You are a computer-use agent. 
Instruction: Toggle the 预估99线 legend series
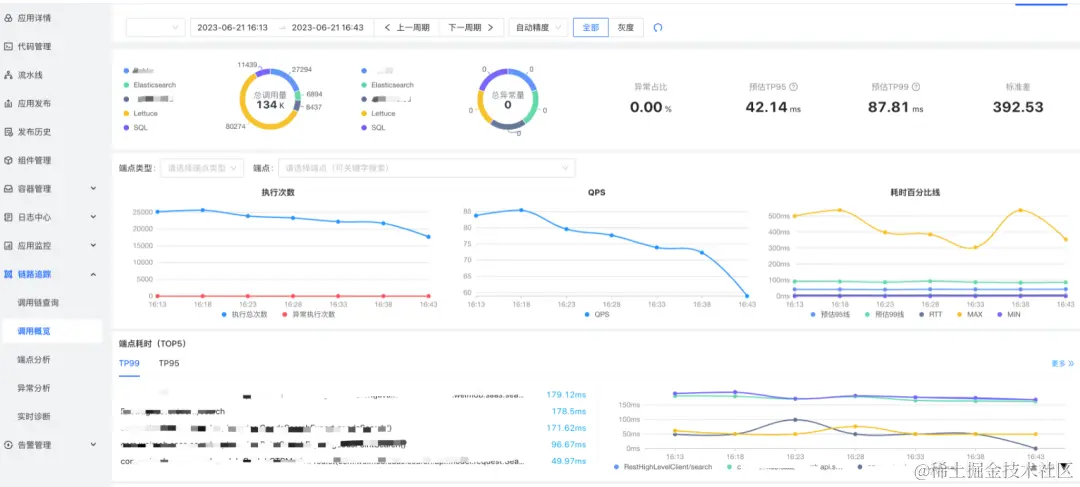[x=886, y=314]
